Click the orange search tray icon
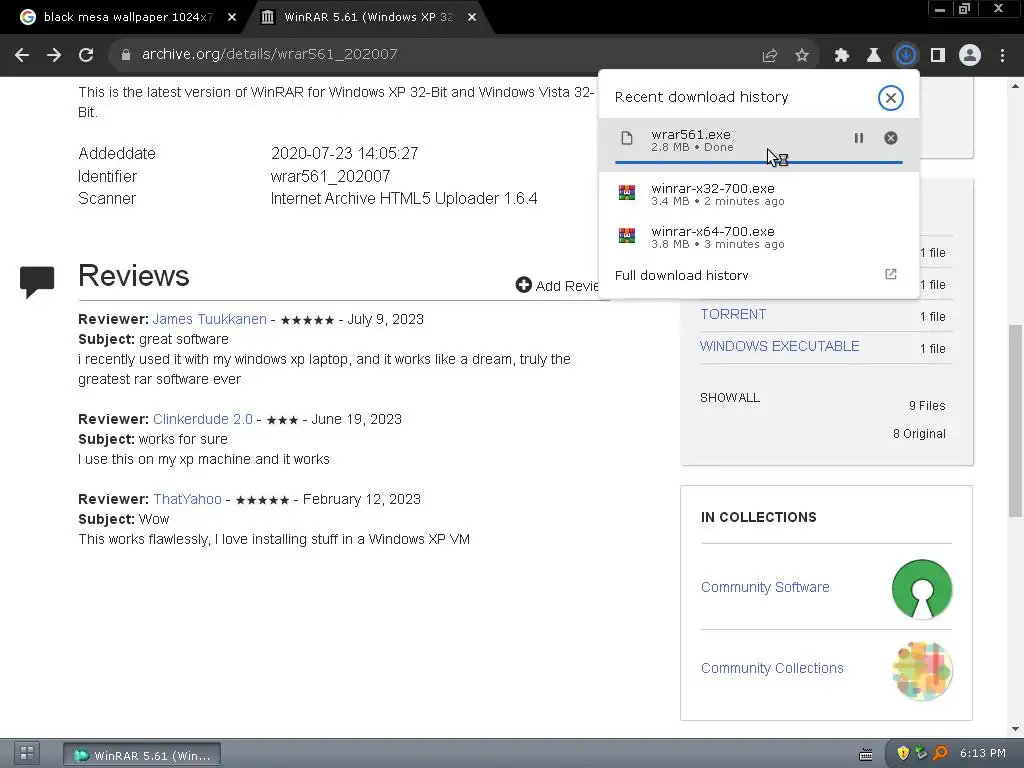The image size is (1024, 768). (x=940, y=753)
